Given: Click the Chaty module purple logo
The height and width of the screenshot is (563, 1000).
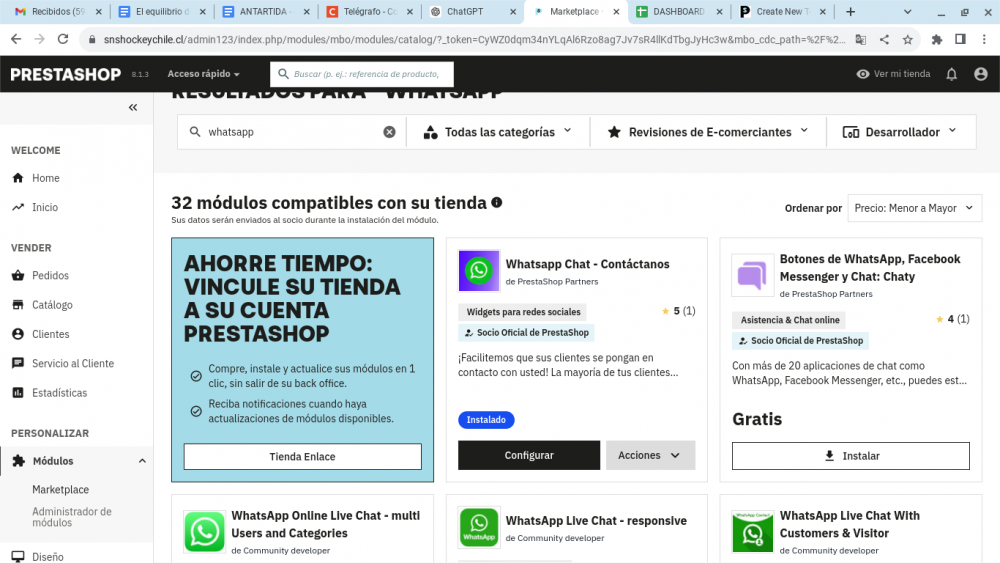Looking at the screenshot, I should coord(753,275).
